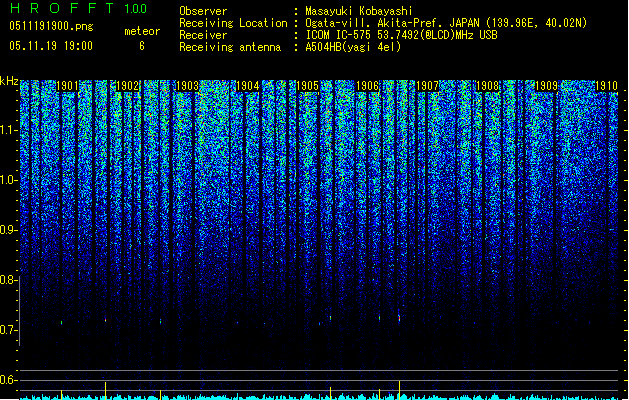Click the yellow echo spike between 1905 and 1906 labels
The image size is (629, 400).
[x=331, y=393]
